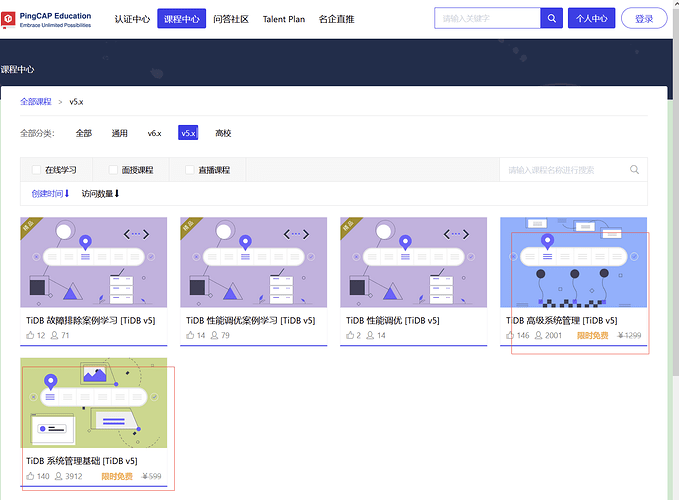Toggle the 在线学习 checkbox
This screenshot has height=500, width=679.
click(36, 170)
